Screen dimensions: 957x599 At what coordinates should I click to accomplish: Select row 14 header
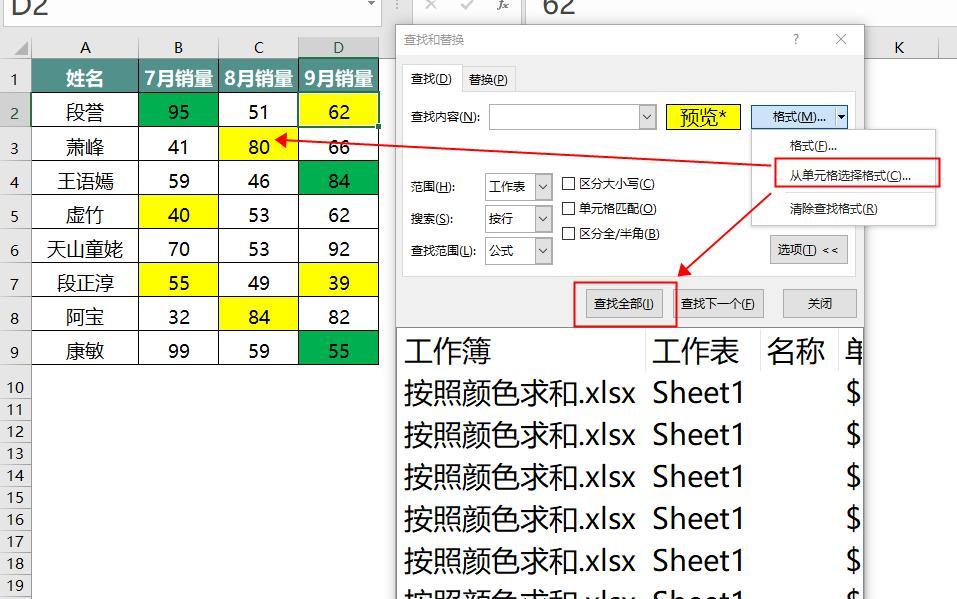[x=15, y=475]
